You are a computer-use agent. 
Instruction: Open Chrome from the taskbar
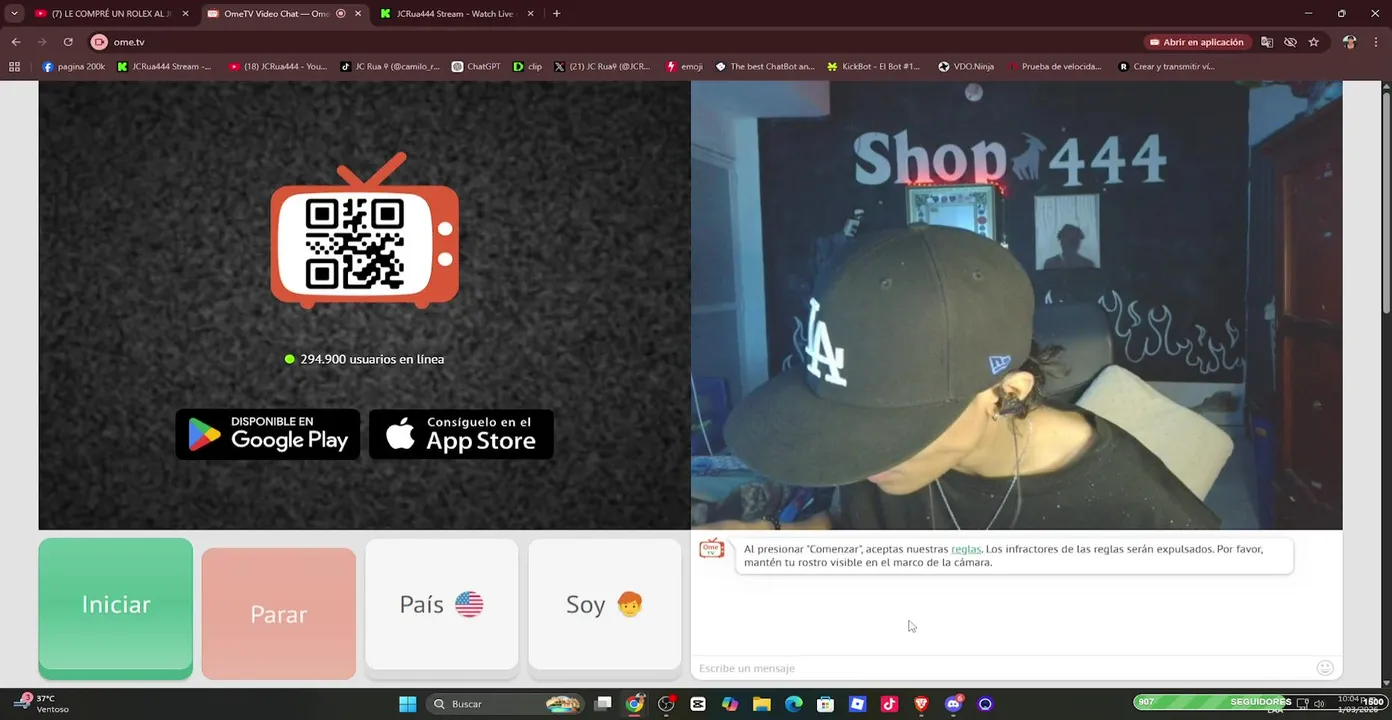pyautogui.click(x=634, y=704)
